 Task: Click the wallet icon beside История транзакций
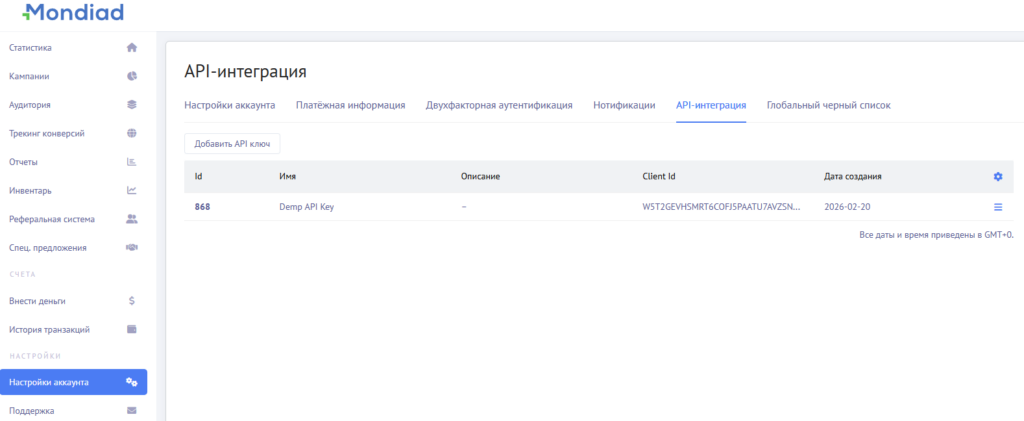tap(131, 330)
